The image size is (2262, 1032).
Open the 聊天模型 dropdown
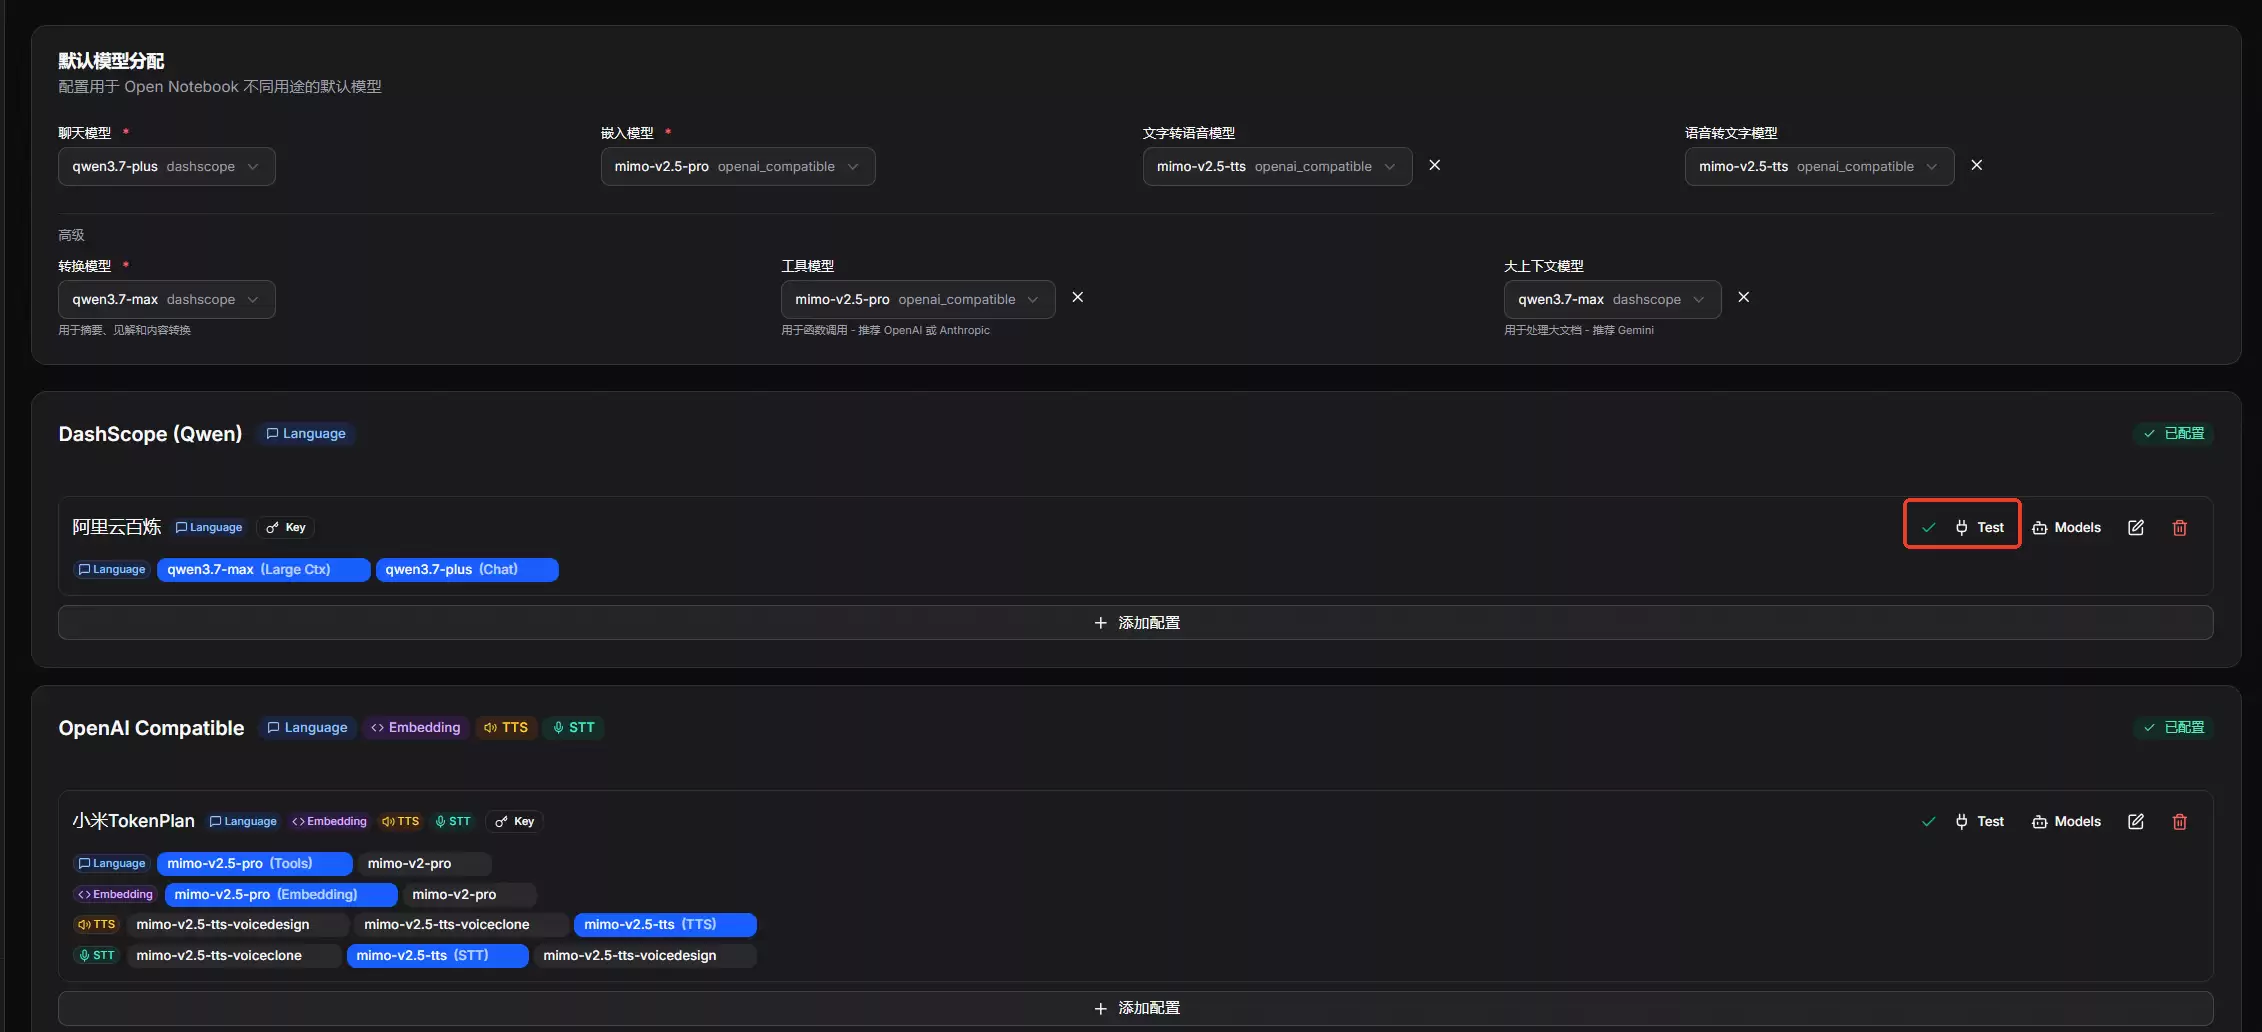click(167, 167)
